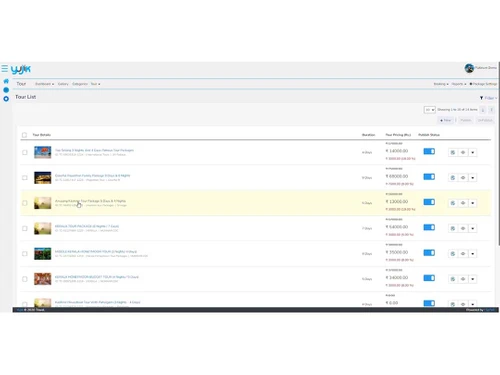The width and height of the screenshot is (500, 375).
Task: Check the box for the ₹34000.00 tour row
Action: (x=25, y=279)
